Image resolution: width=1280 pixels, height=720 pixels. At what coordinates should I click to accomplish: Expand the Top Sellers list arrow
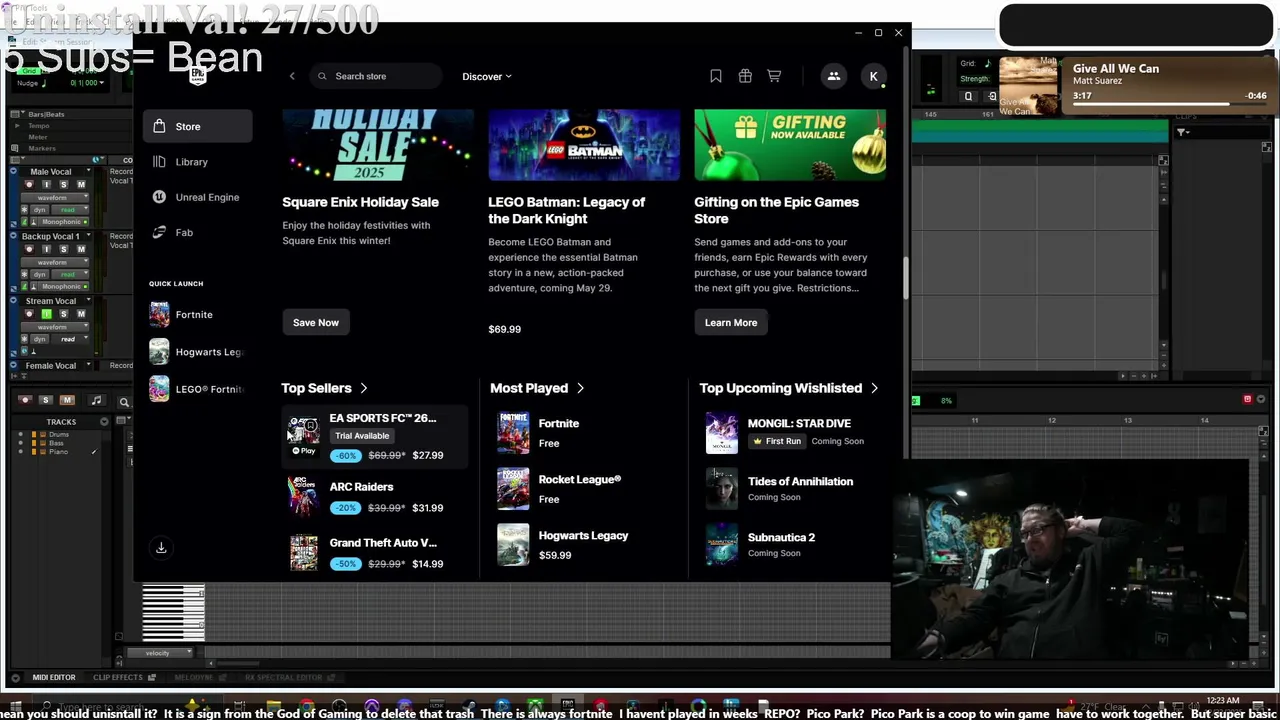pos(364,388)
